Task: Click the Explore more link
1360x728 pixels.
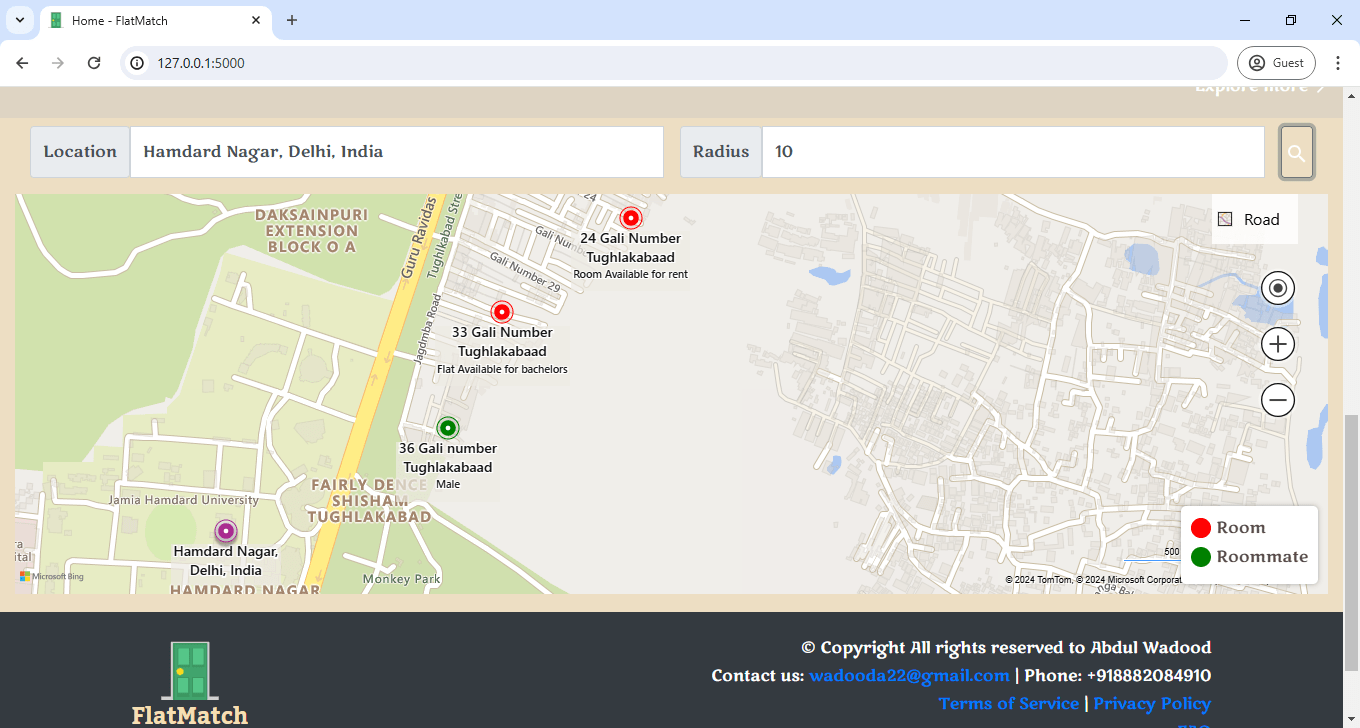Action: click(1260, 88)
